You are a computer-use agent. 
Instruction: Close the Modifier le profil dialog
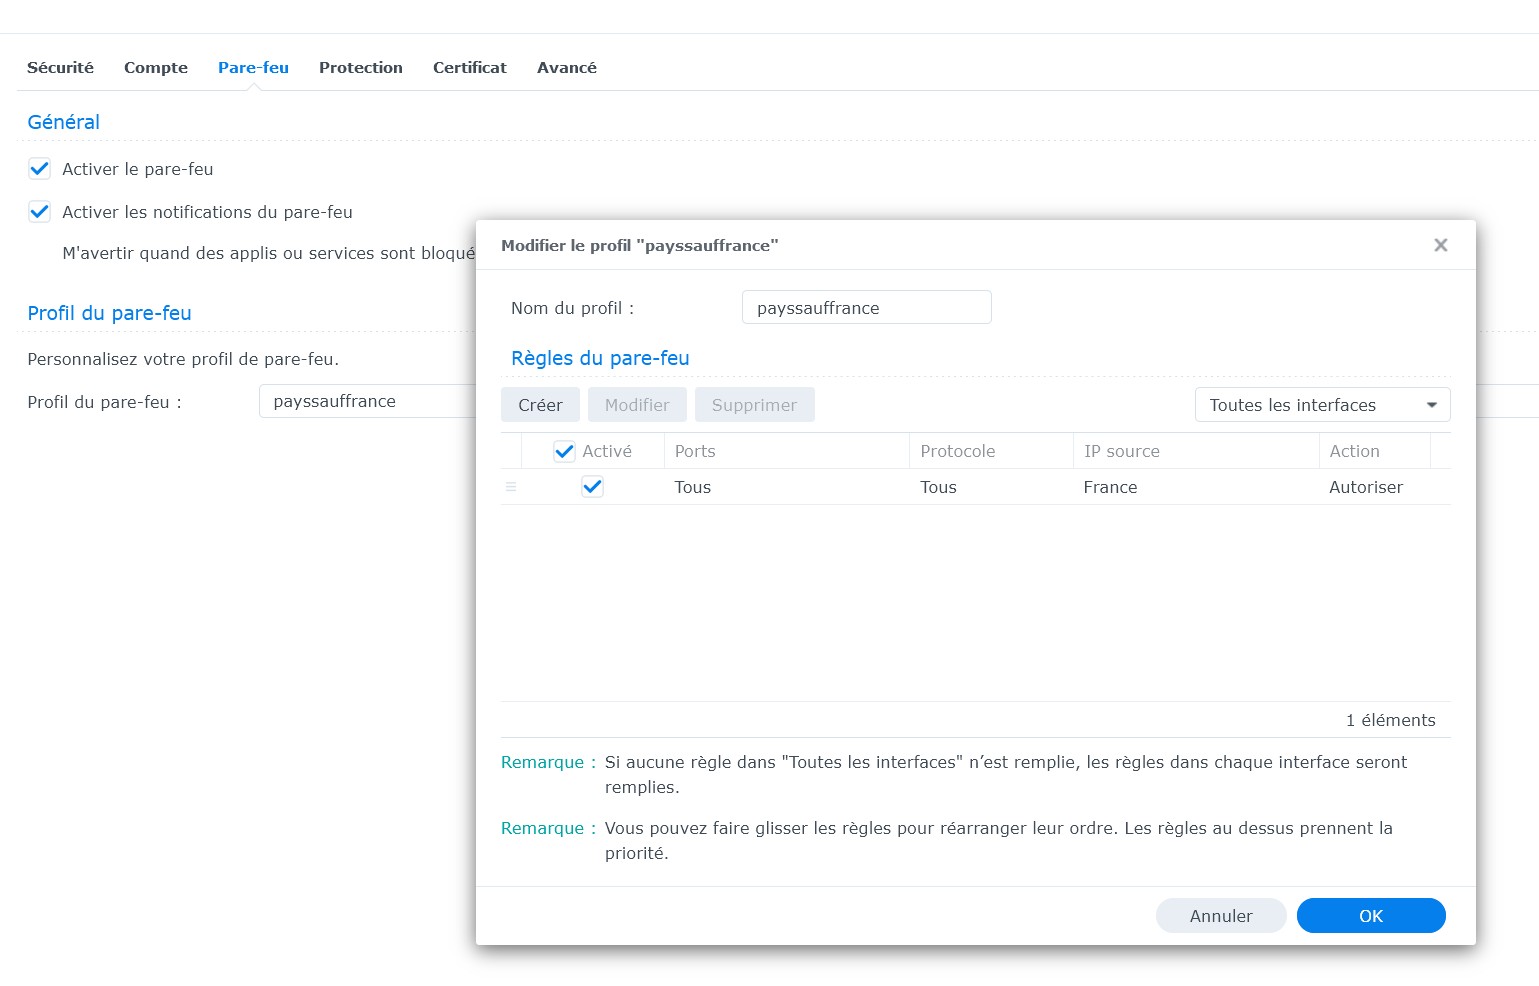click(x=1440, y=245)
